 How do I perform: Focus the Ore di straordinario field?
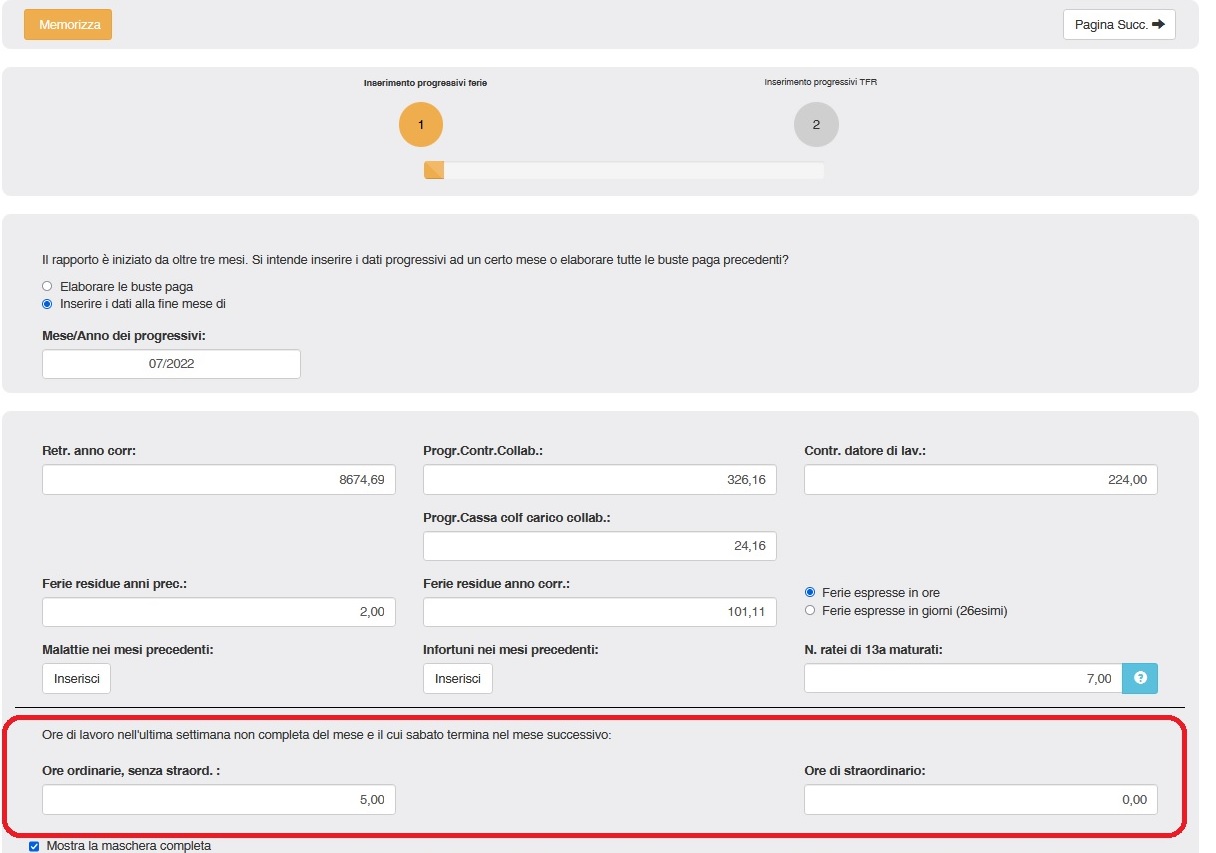(980, 800)
